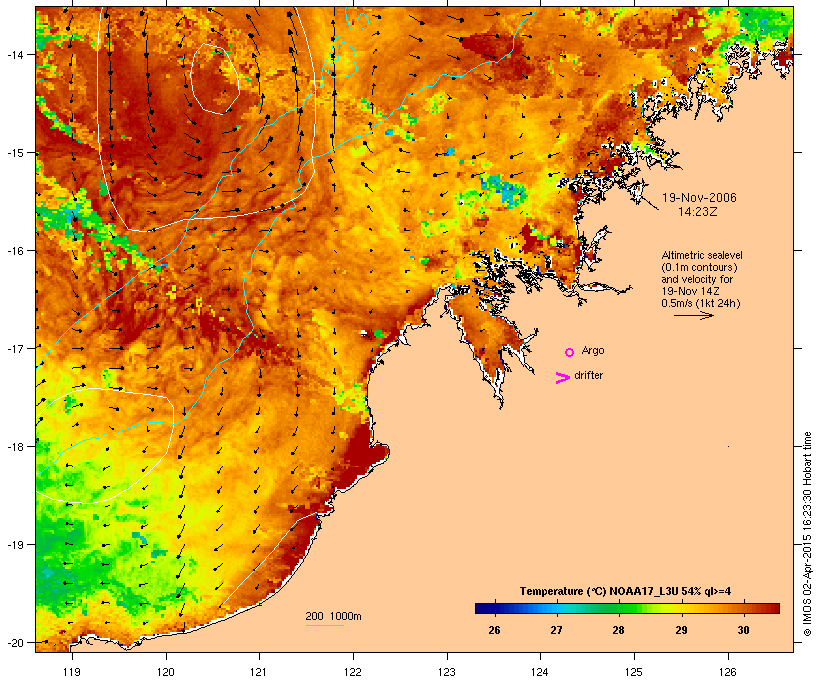Click the longitude axis label '120'
This screenshot has width=820, height=680.
166,672
